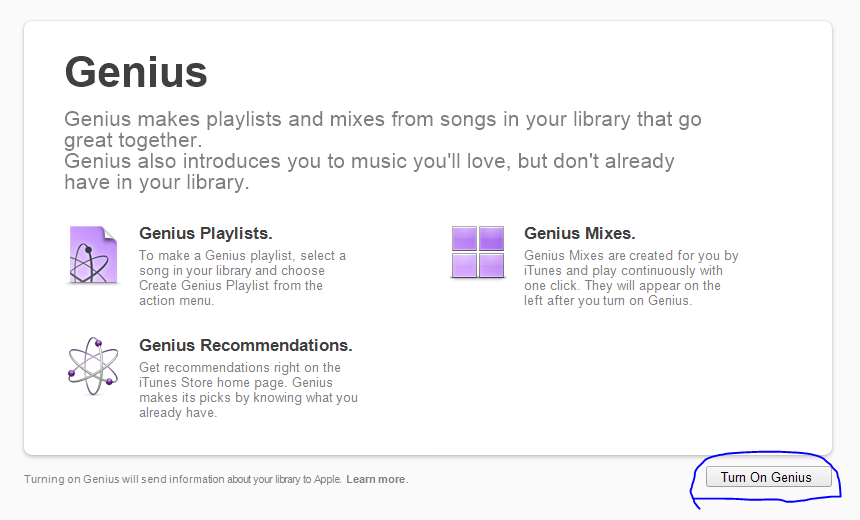Click the 'Create Genius Playlist from the' text line
This screenshot has height=520, width=860.
pos(231,286)
